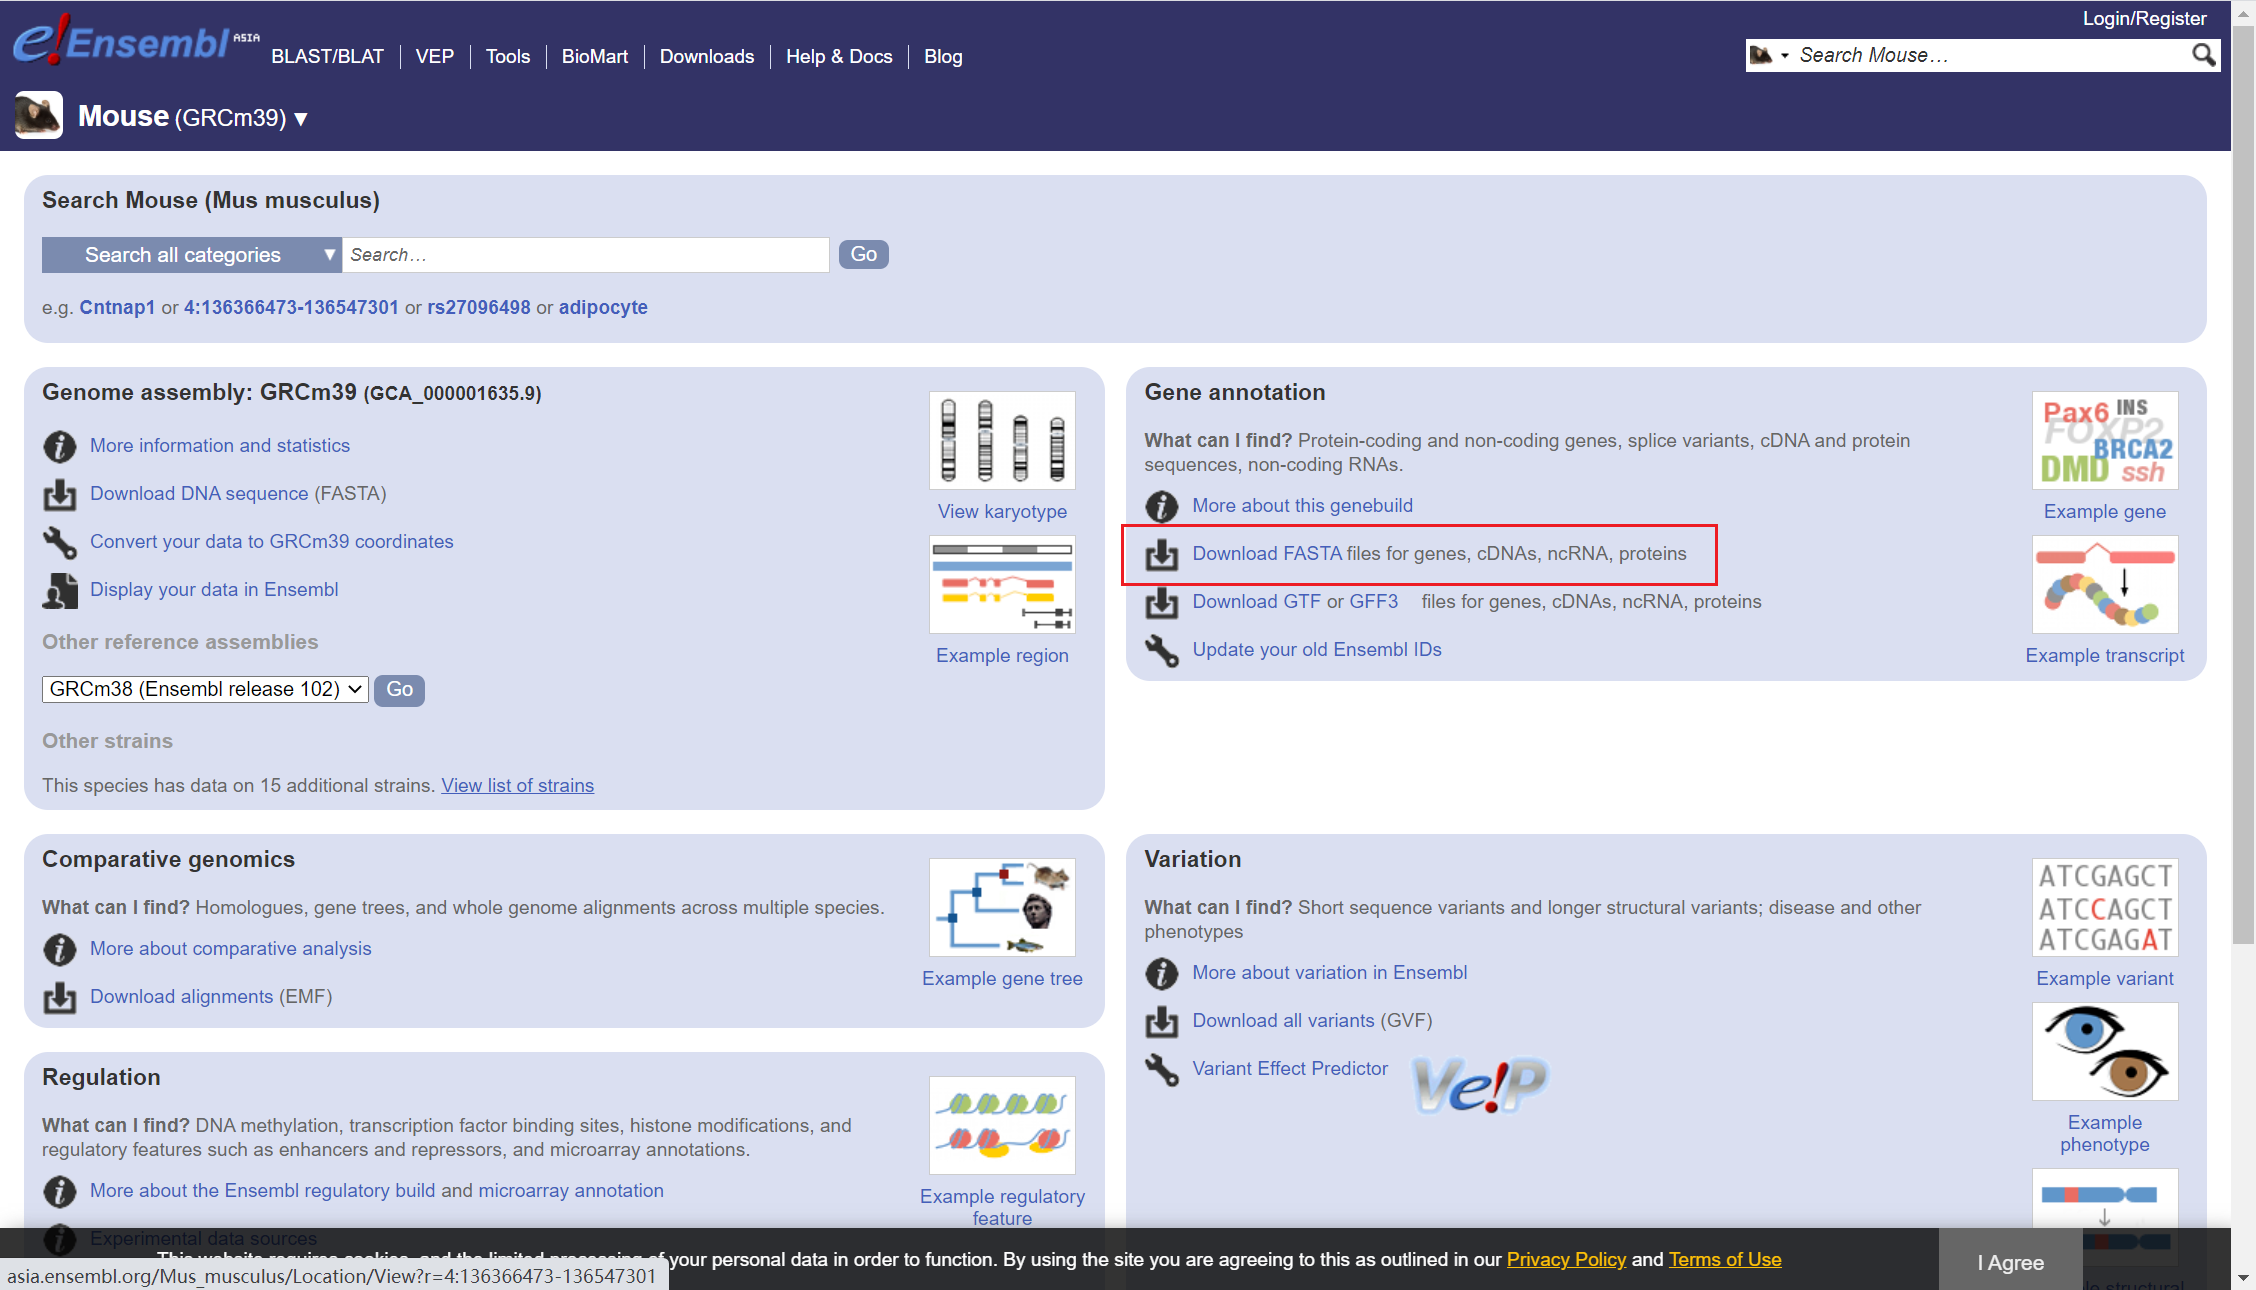The height and width of the screenshot is (1290, 2256).
Task: Open the BioMart menu item
Action: coord(595,57)
